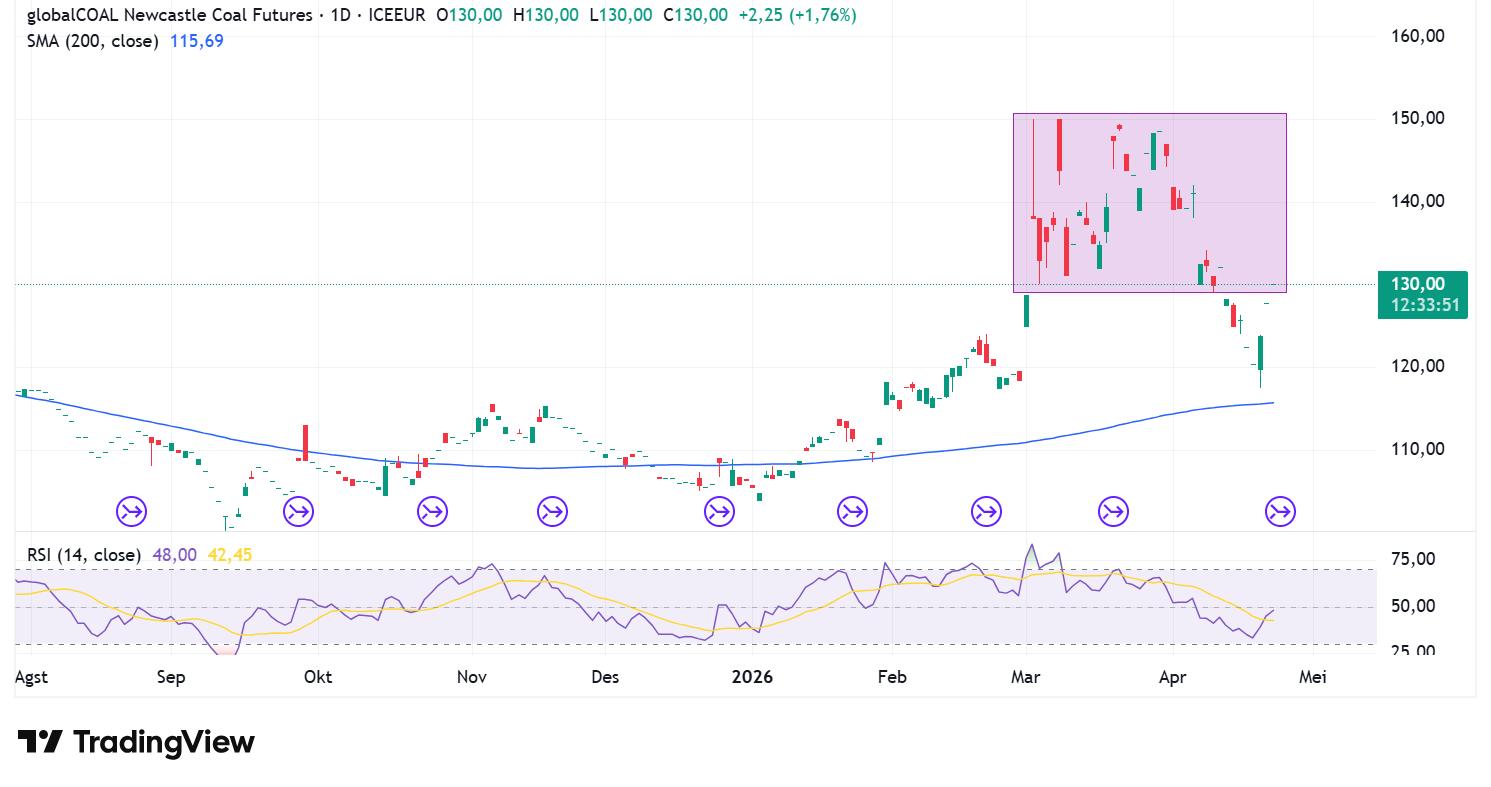The image size is (1491, 787).
Task: Click the late-November contract rollover marker
Action: click(552, 512)
